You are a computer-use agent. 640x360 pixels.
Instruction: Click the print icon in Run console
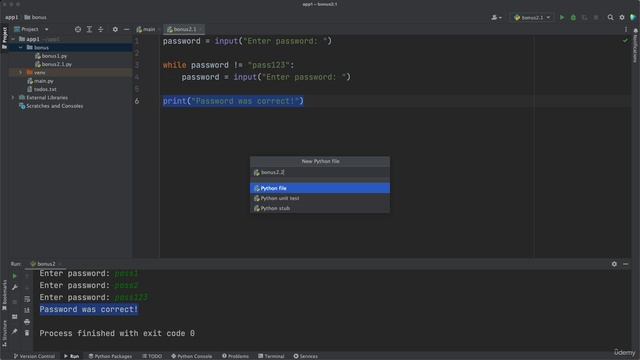pyautogui.click(x=27, y=322)
